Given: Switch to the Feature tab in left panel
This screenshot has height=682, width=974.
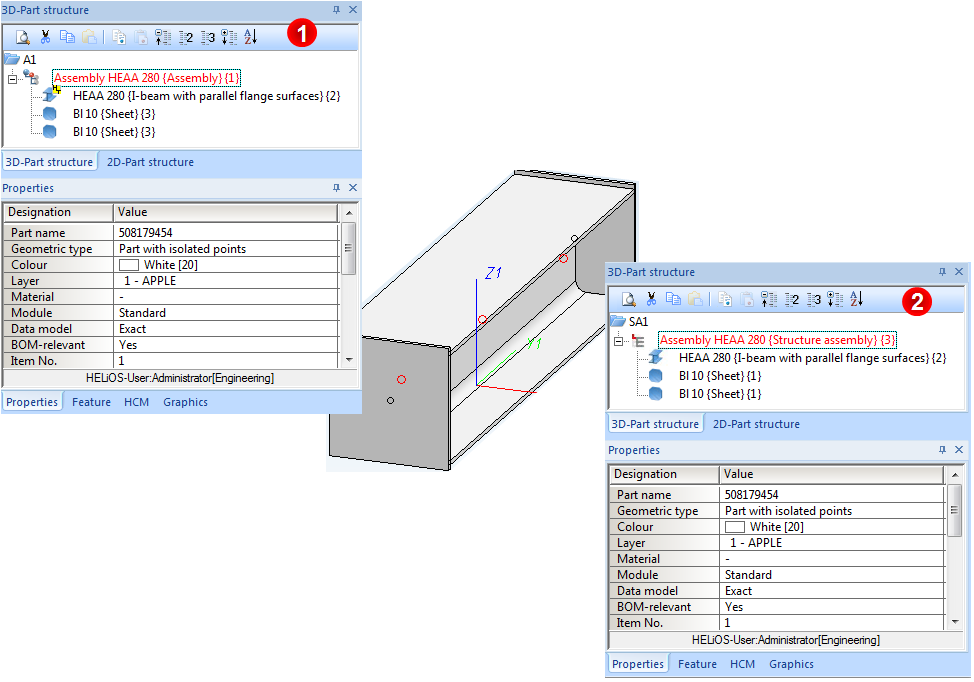Looking at the screenshot, I should pyautogui.click(x=91, y=402).
